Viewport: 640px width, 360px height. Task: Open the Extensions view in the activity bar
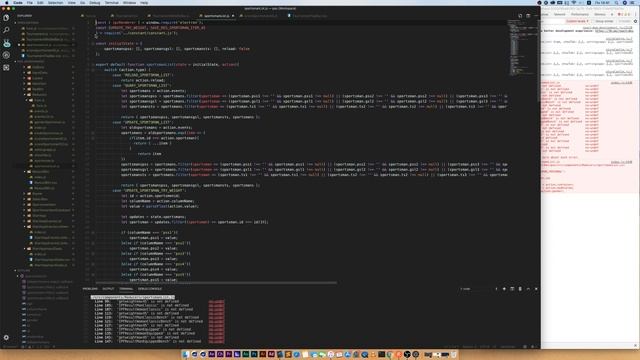tap(6, 67)
